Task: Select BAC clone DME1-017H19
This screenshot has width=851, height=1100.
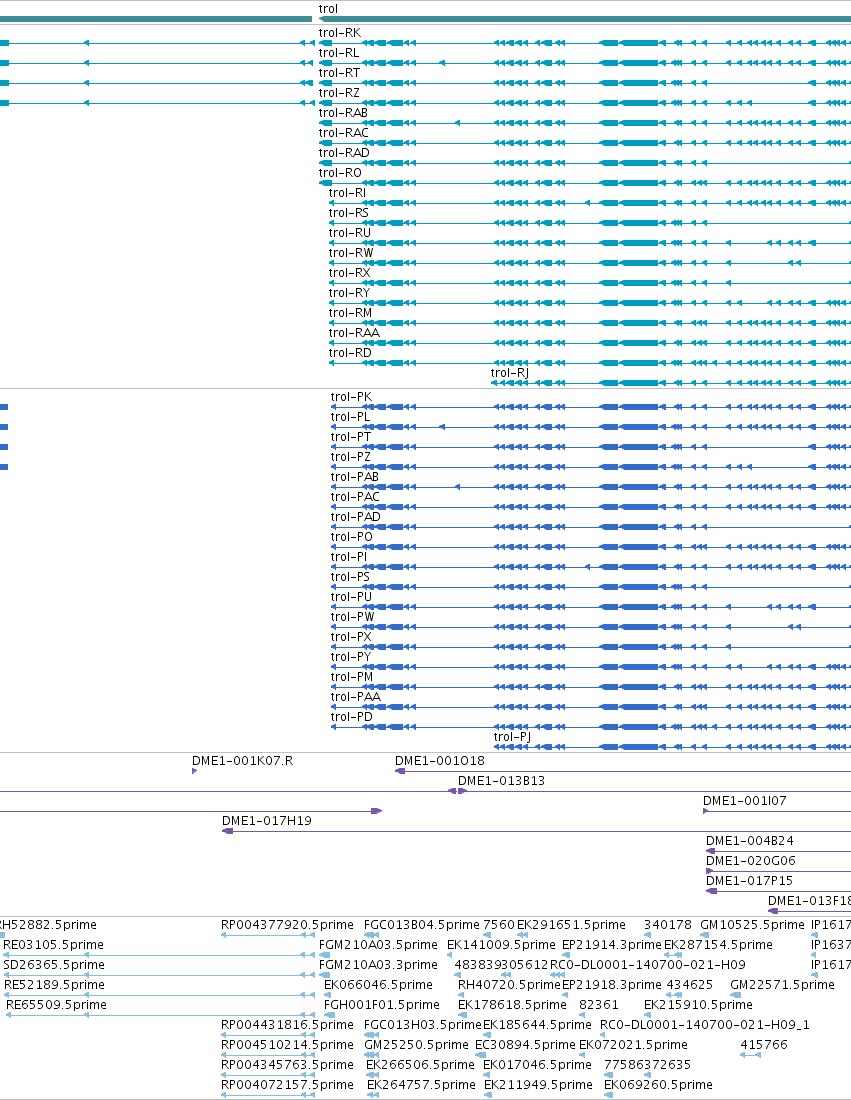Action: (x=267, y=821)
